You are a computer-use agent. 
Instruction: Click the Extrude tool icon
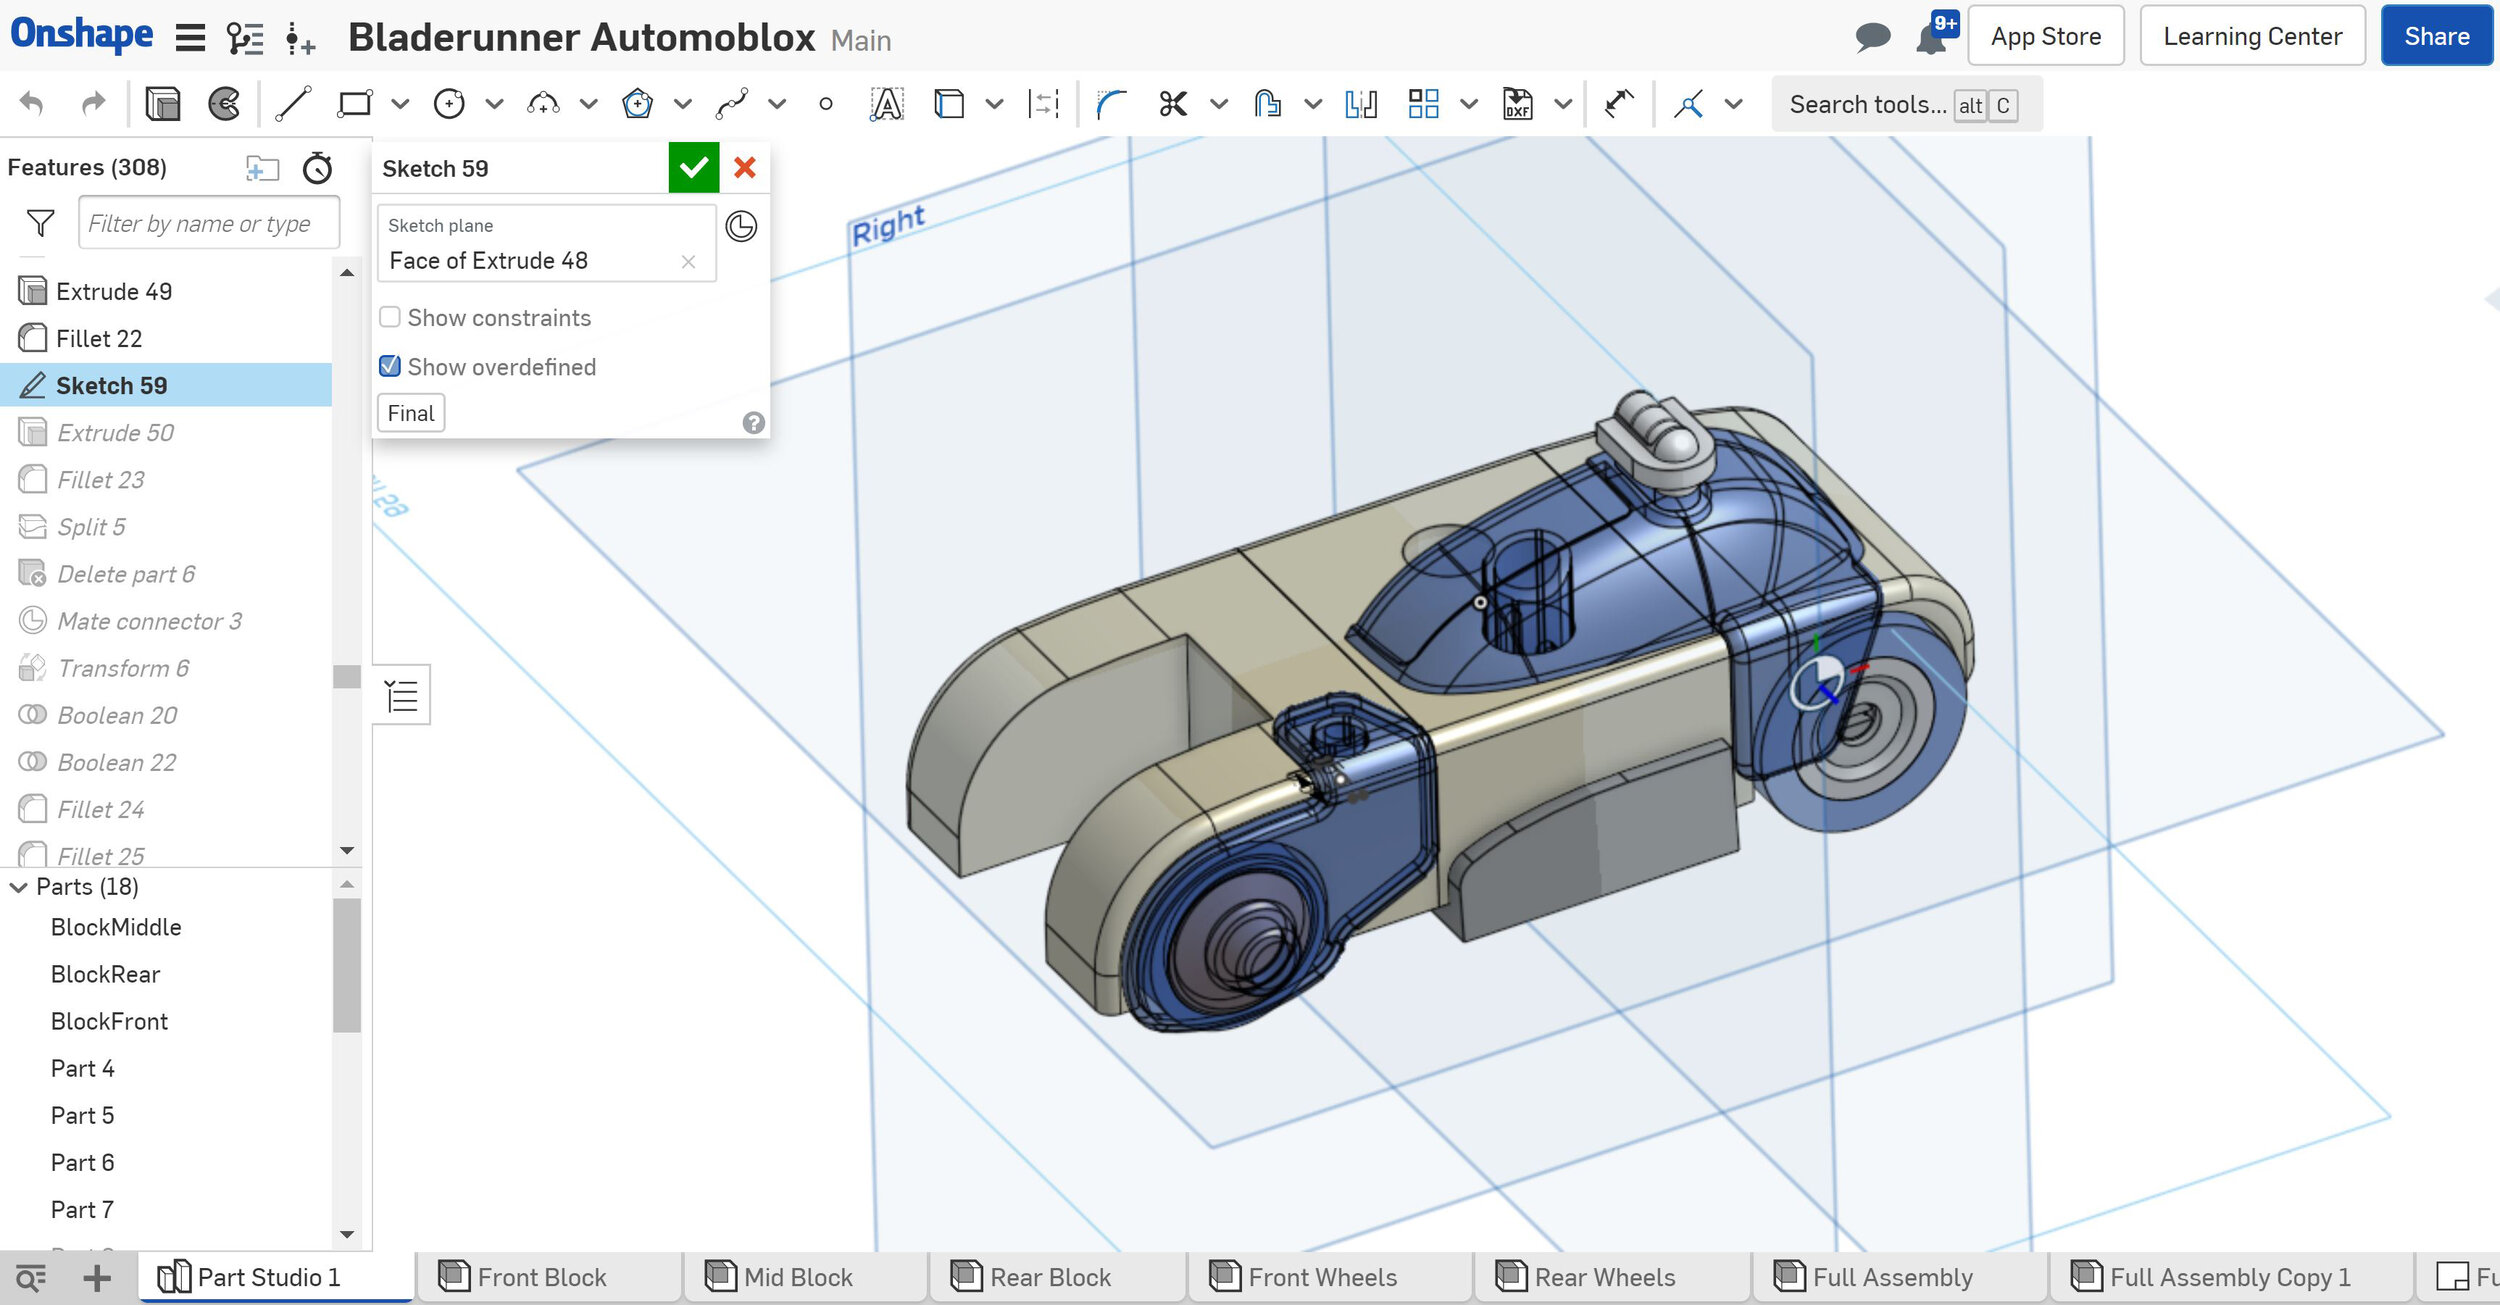(163, 104)
